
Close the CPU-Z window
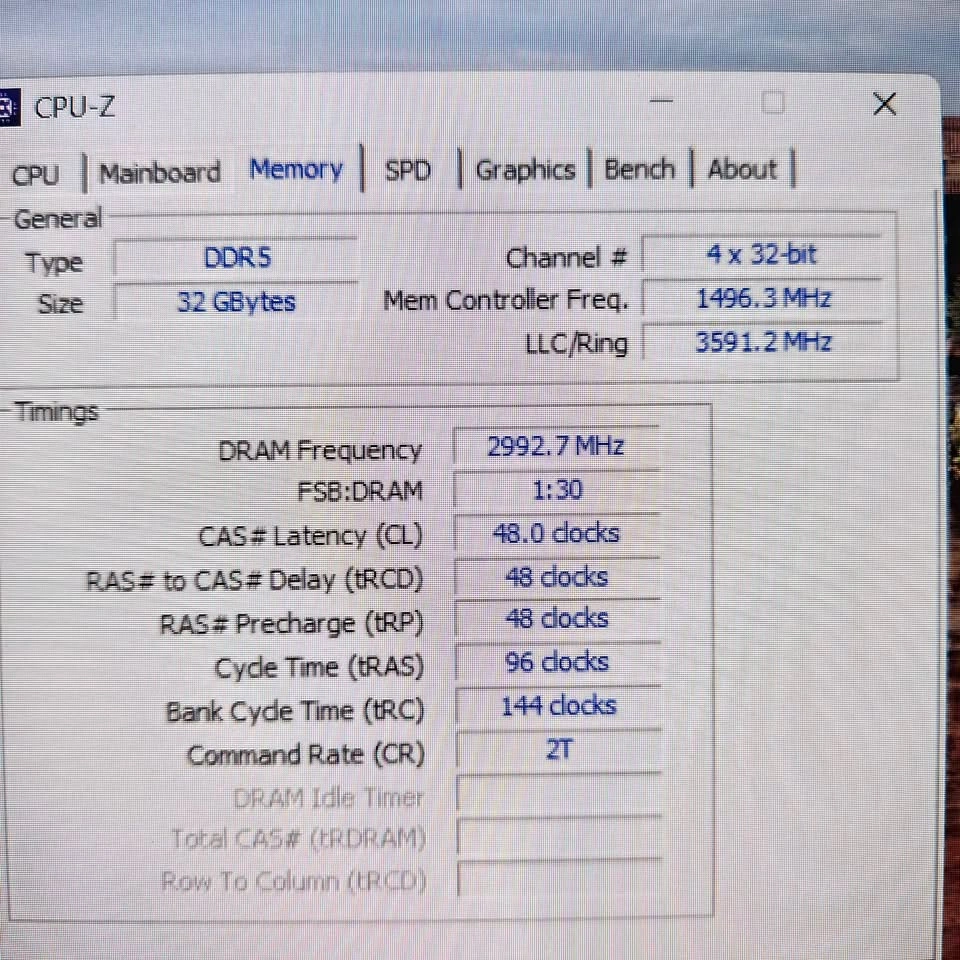[x=885, y=104]
